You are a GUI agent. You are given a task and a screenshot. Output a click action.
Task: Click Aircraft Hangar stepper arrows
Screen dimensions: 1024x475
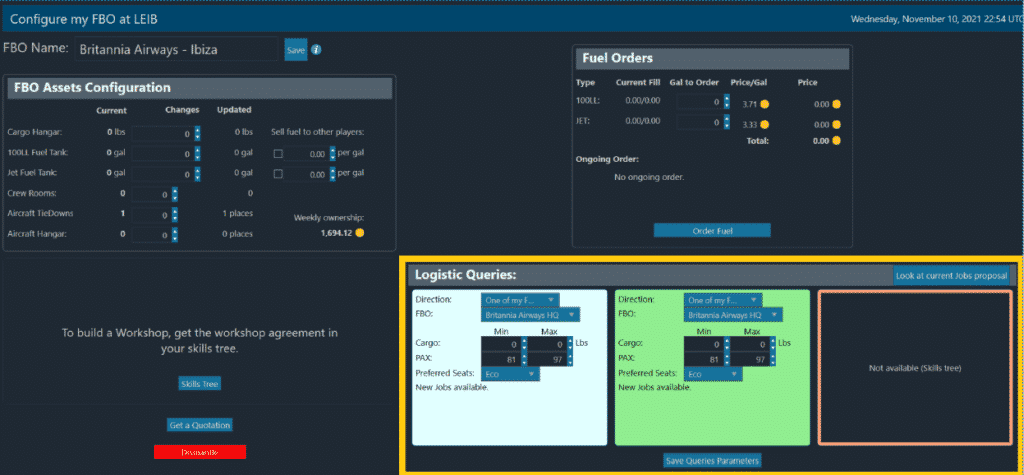pyautogui.click(x=174, y=235)
